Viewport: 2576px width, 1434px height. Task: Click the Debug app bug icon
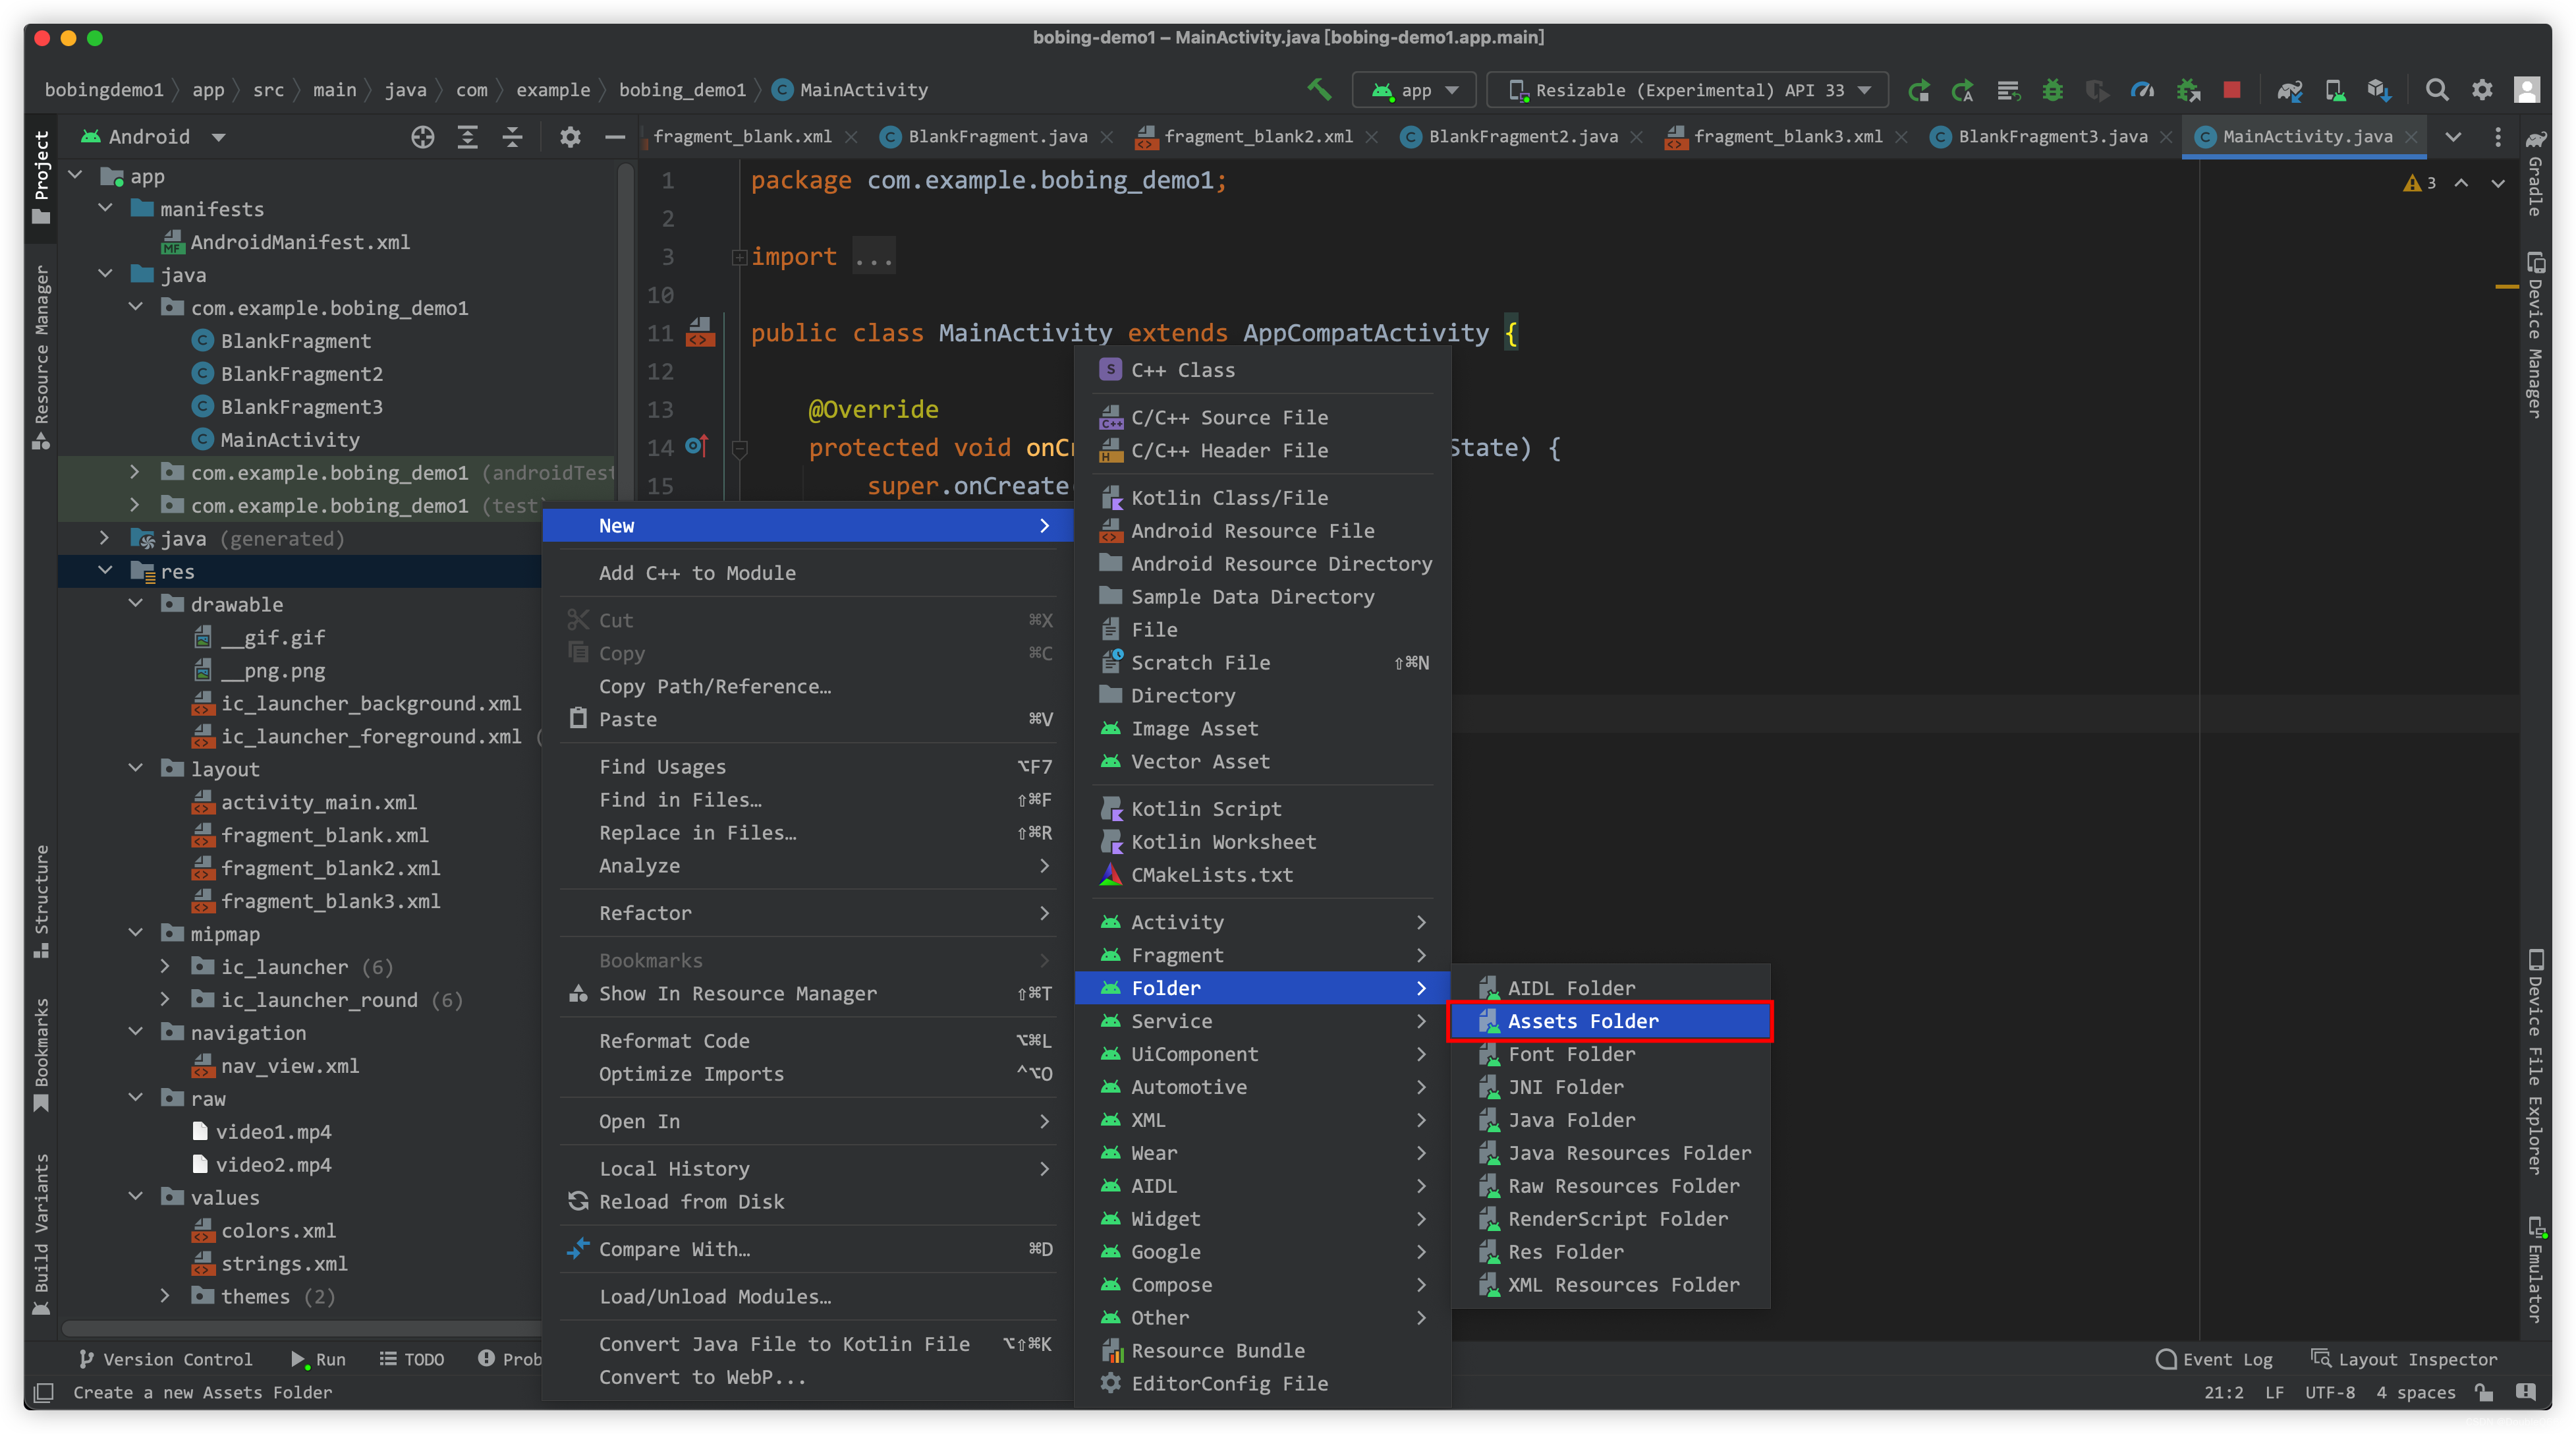[x=2052, y=90]
